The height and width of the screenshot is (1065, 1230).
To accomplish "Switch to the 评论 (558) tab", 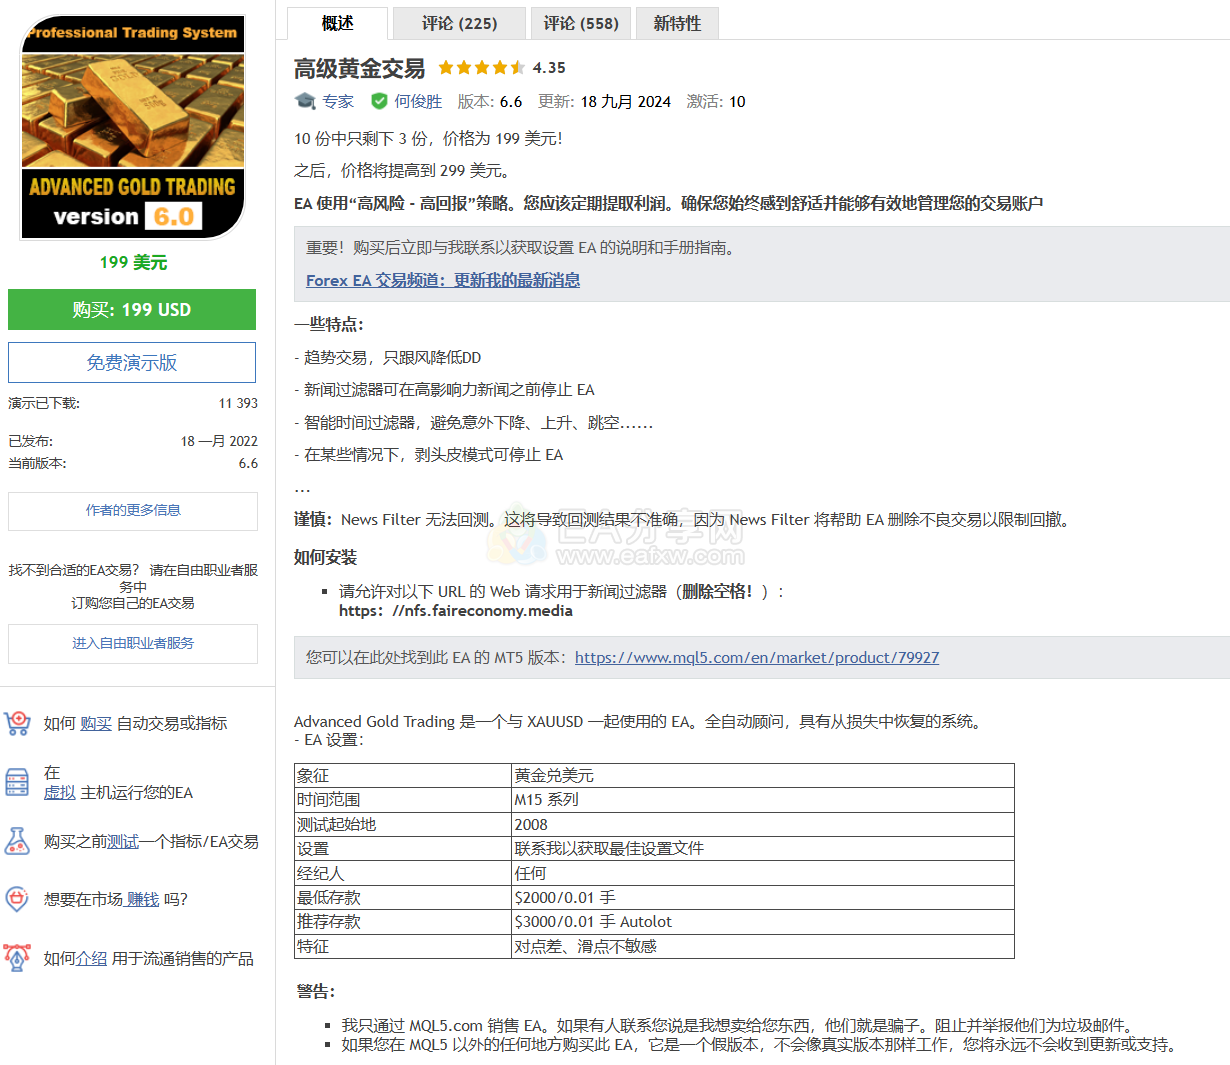I will pyautogui.click(x=581, y=23).
